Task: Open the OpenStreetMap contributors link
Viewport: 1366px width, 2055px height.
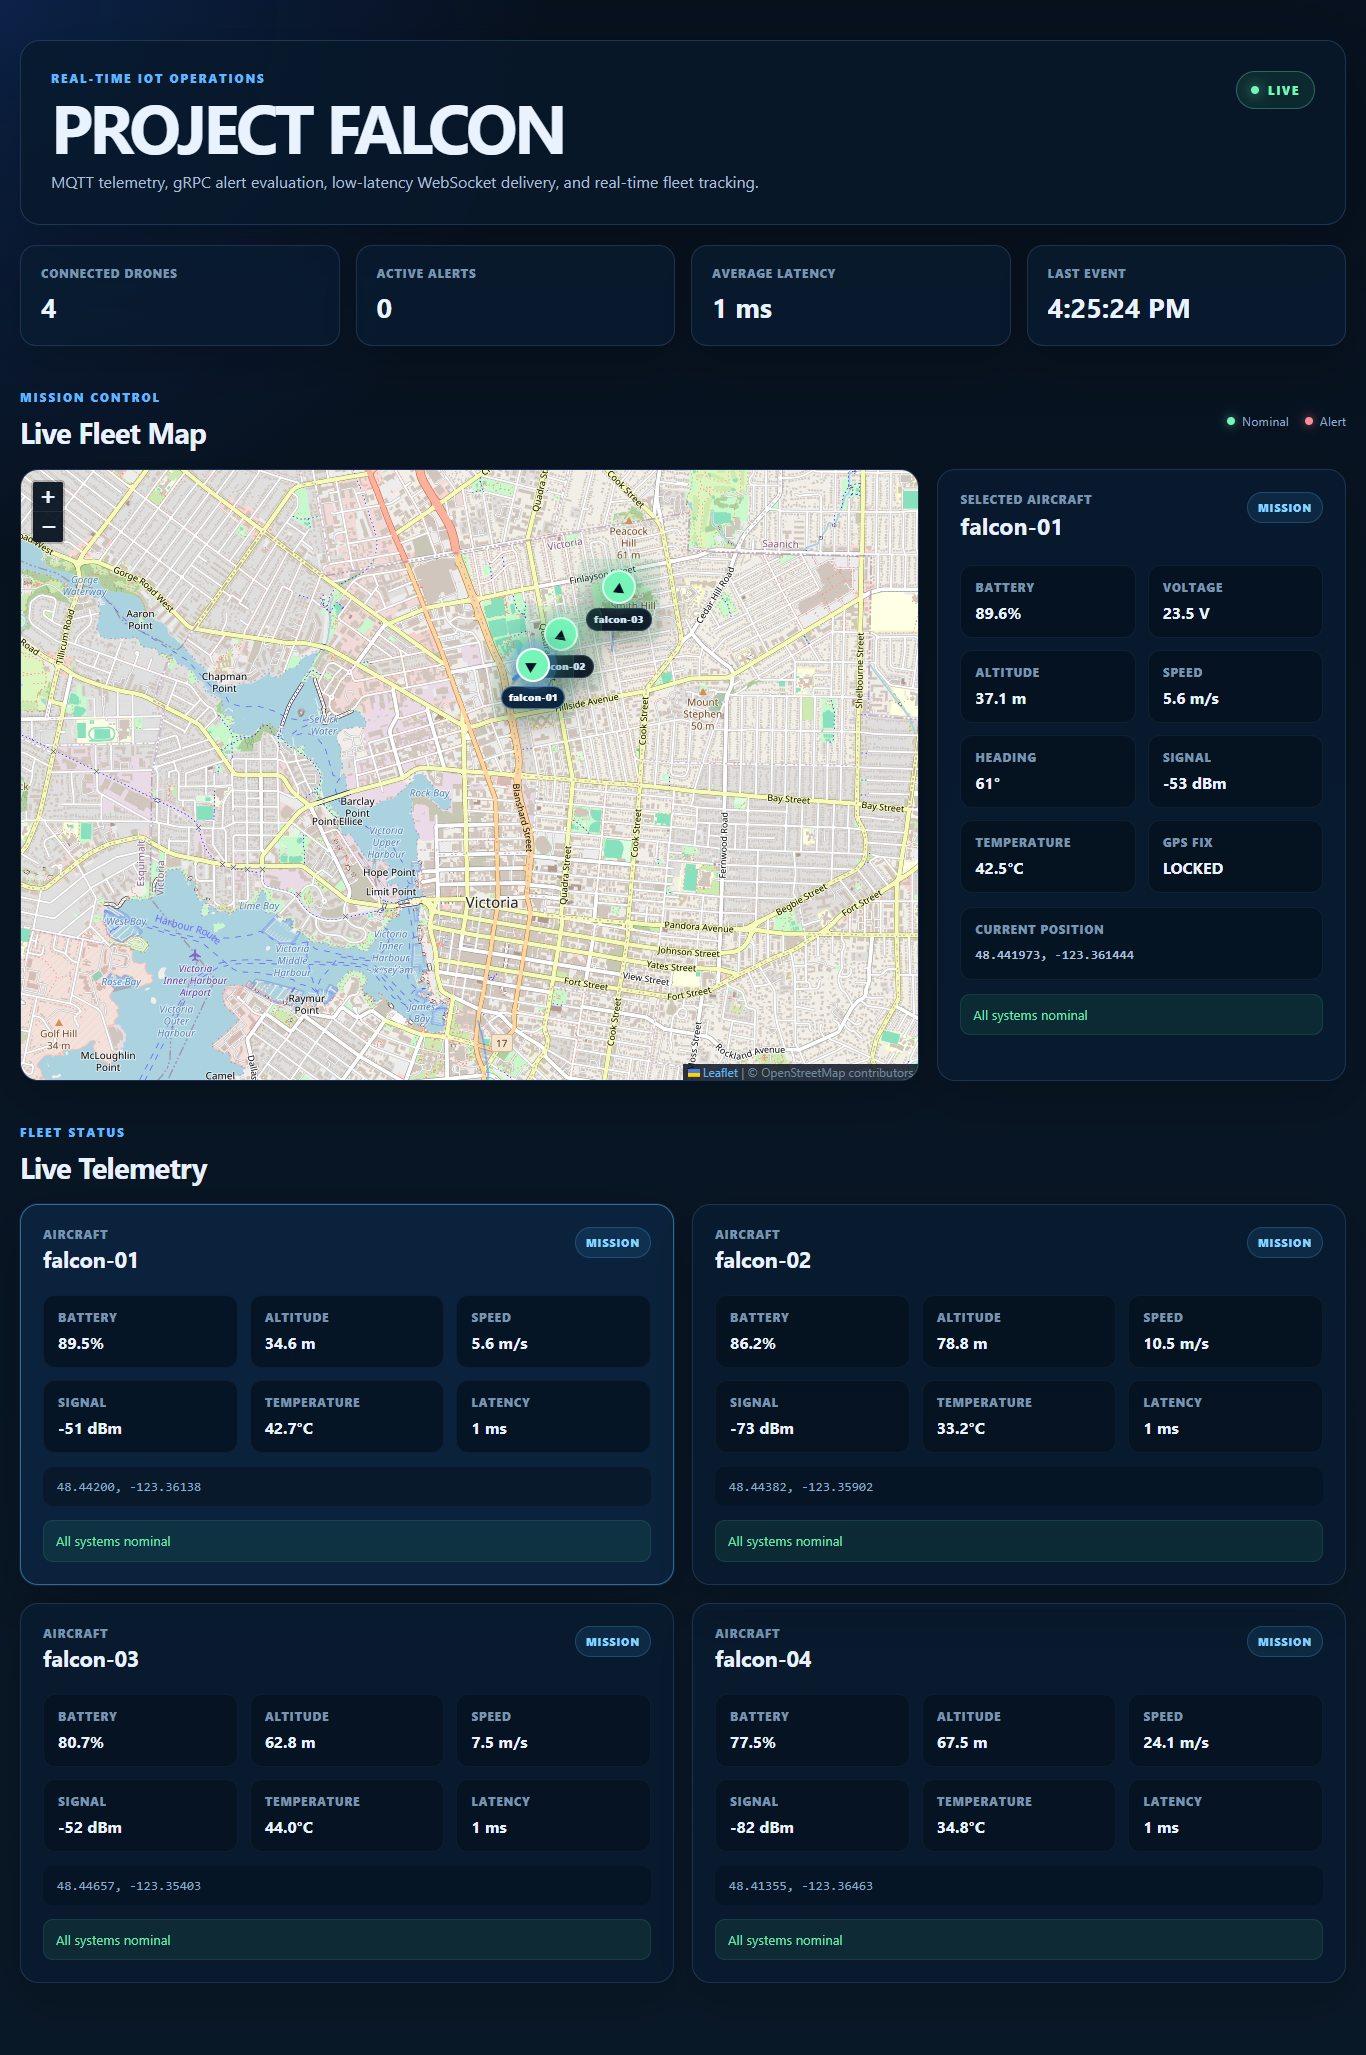Action: (x=837, y=1073)
